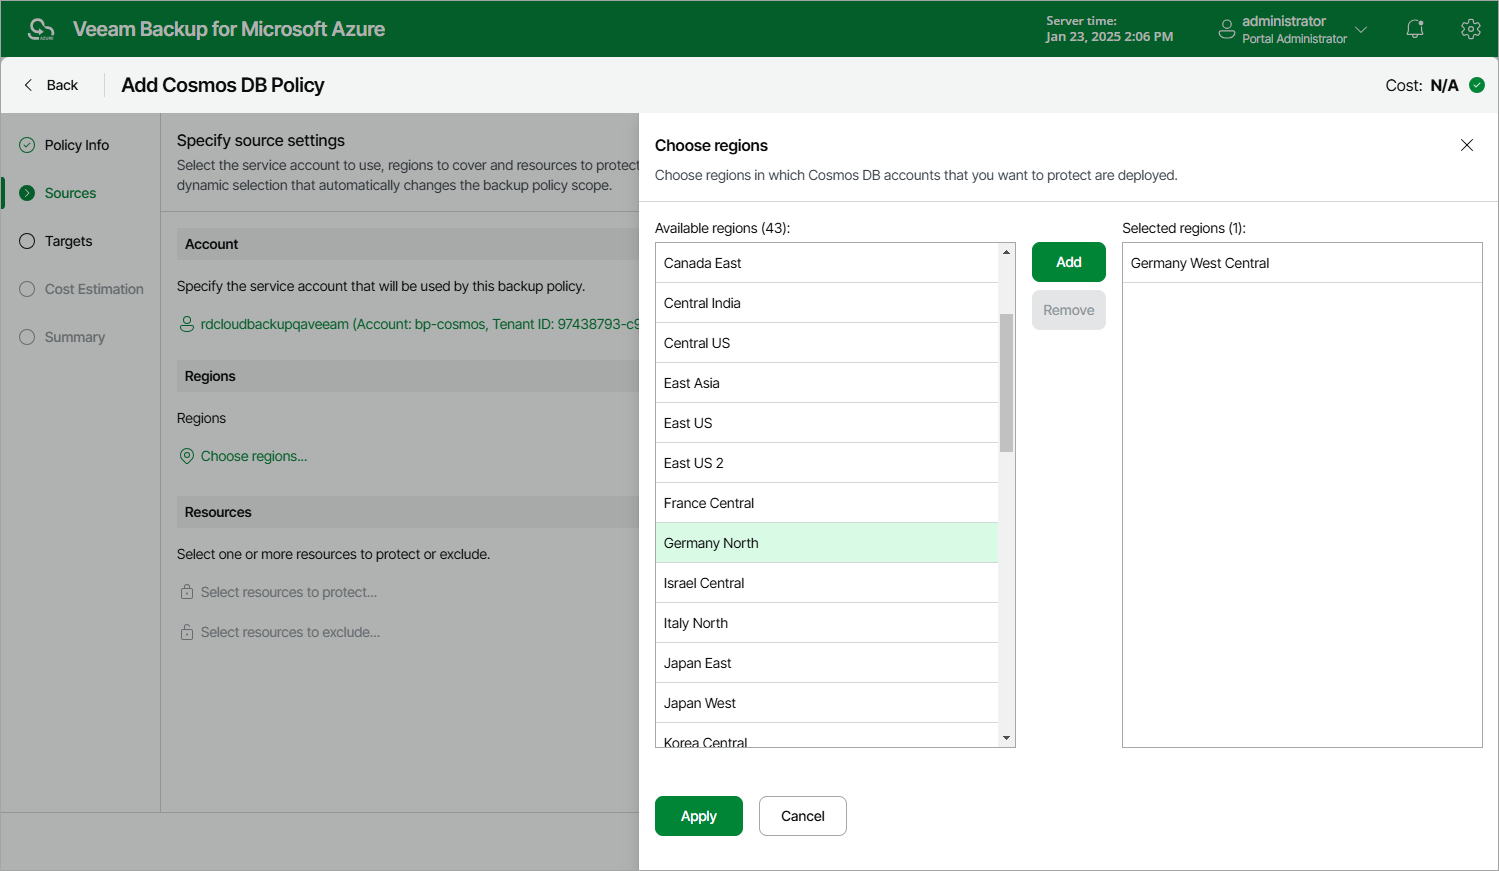Click the Veeam Azure logo icon

pyautogui.click(x=41, y=29)
